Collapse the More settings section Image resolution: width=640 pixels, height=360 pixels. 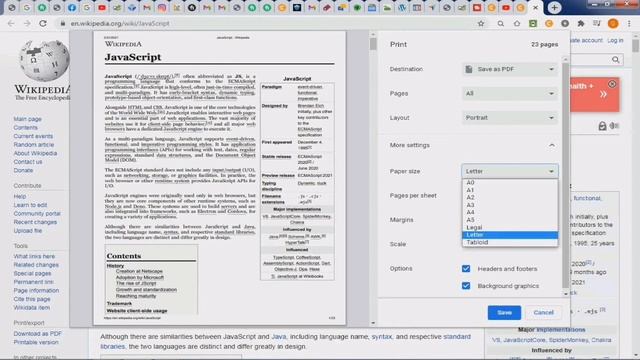[551, 145]
